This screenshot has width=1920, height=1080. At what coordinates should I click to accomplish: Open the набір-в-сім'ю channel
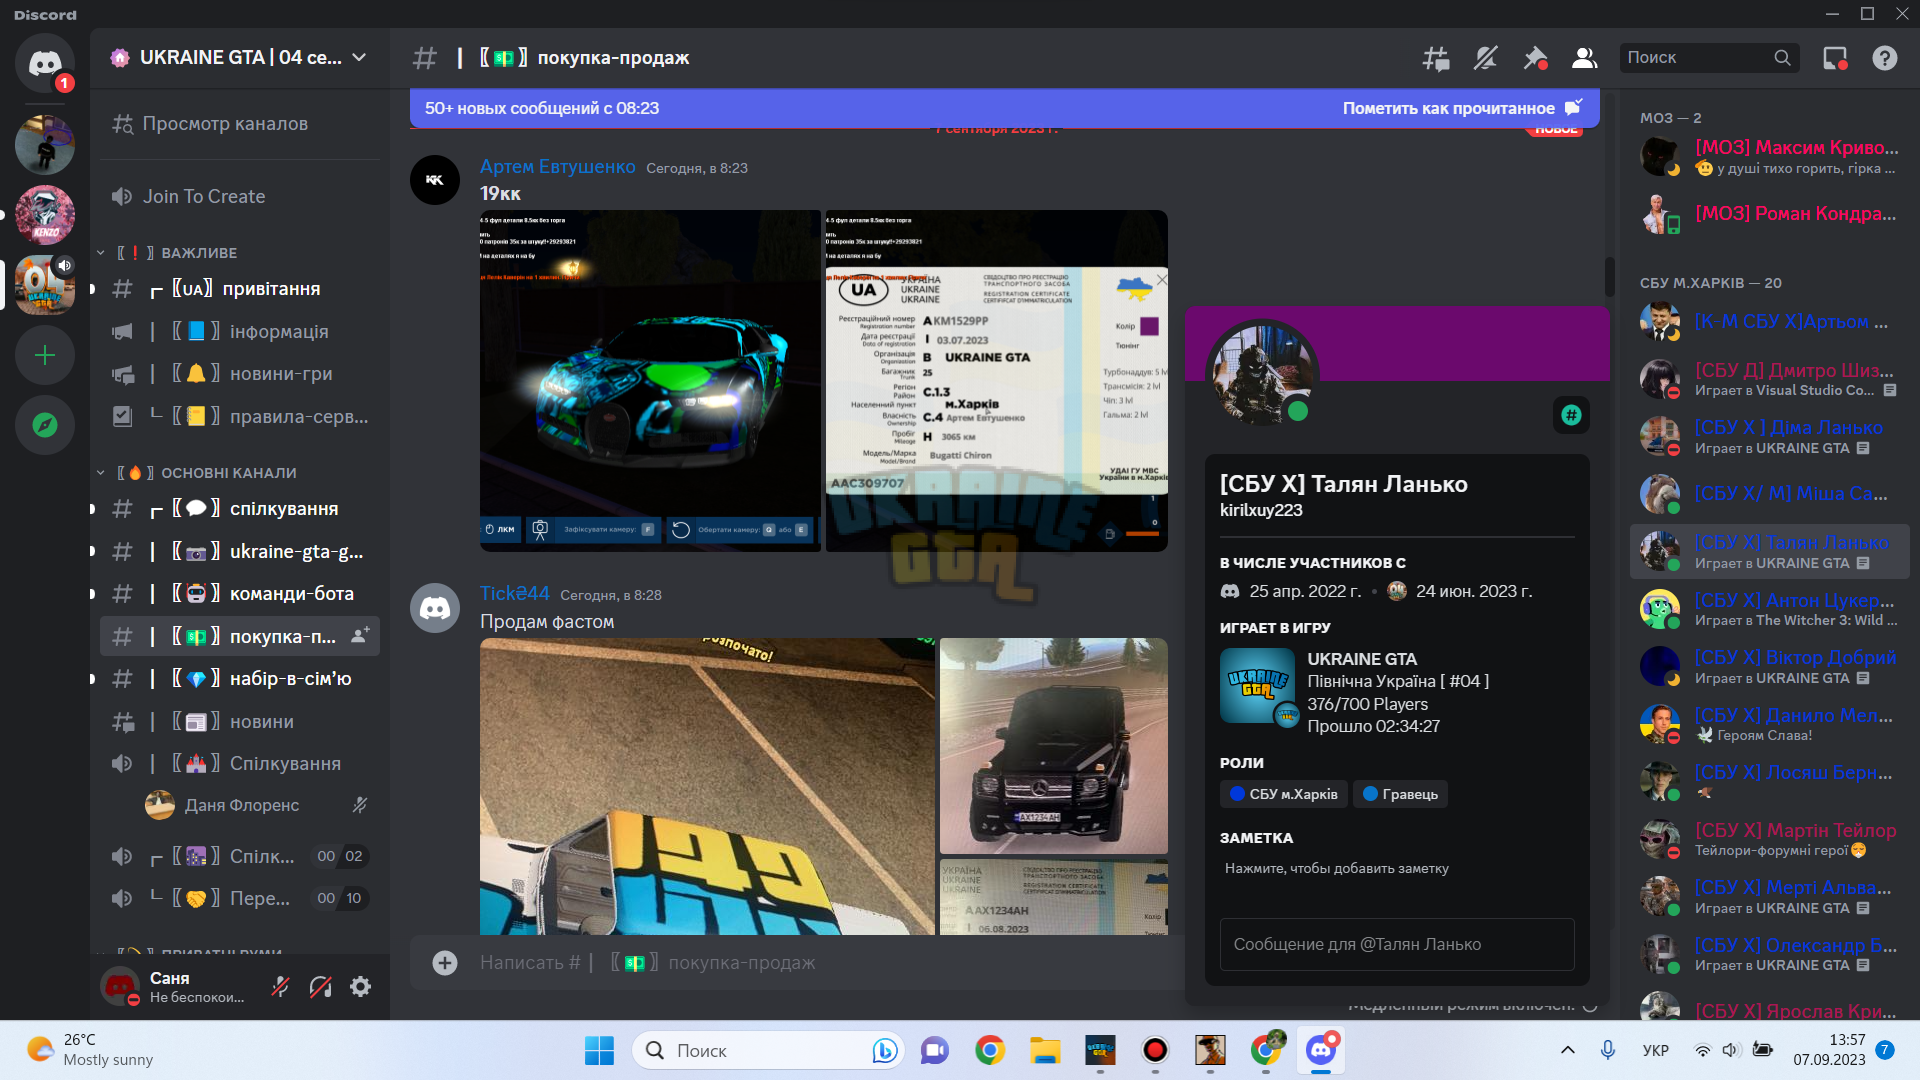[240, 679]
